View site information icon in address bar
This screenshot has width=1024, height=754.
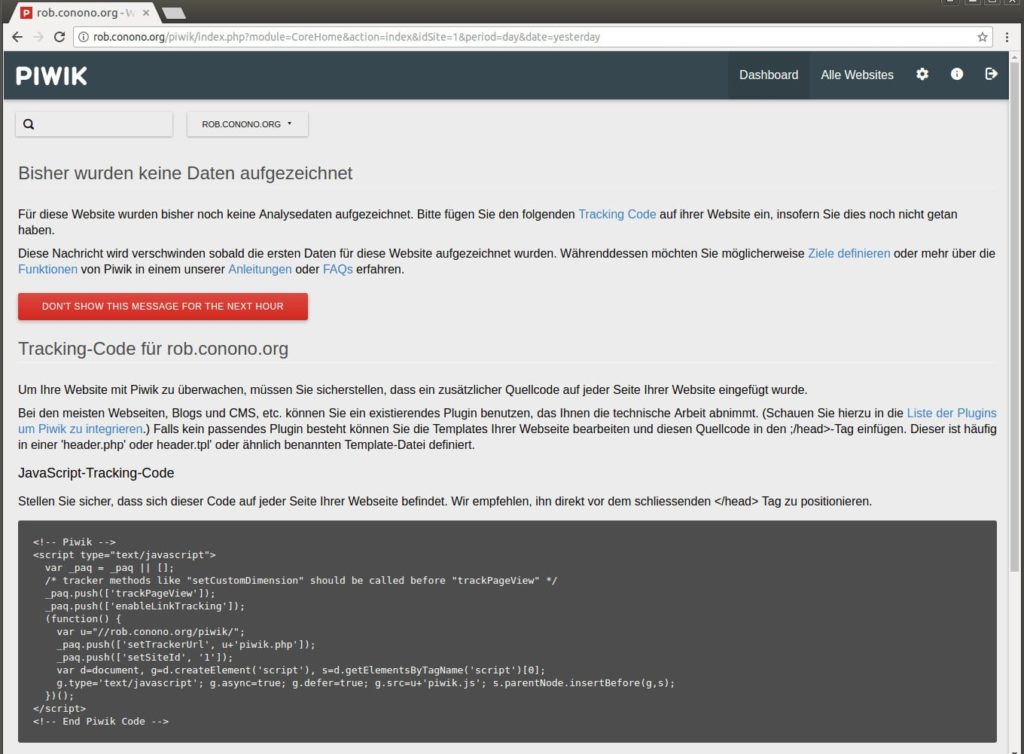84,37
